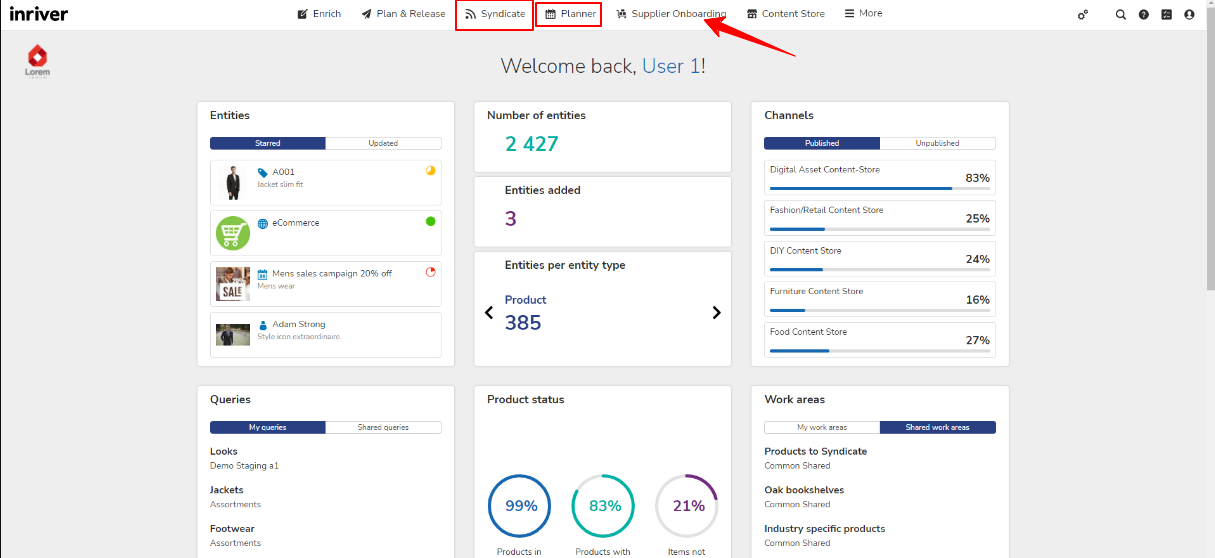Open the Content Store menu
Screen dimensions: 1215x558
786,14
